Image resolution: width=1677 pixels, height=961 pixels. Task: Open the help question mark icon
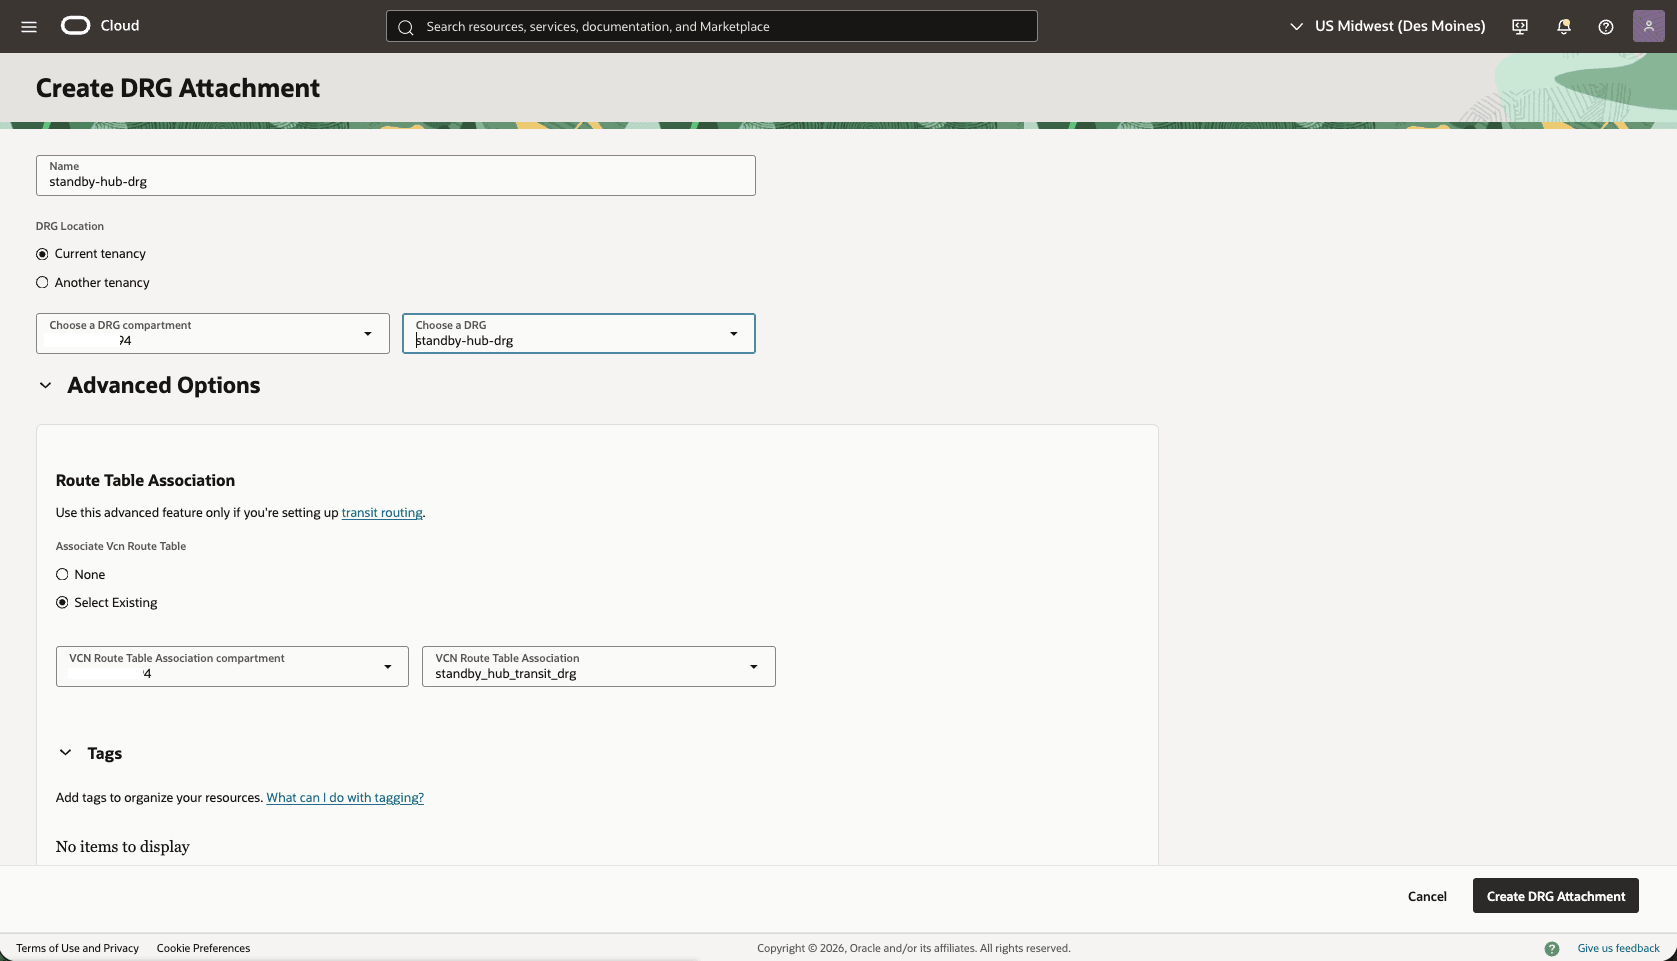(x=1606, y=26)
